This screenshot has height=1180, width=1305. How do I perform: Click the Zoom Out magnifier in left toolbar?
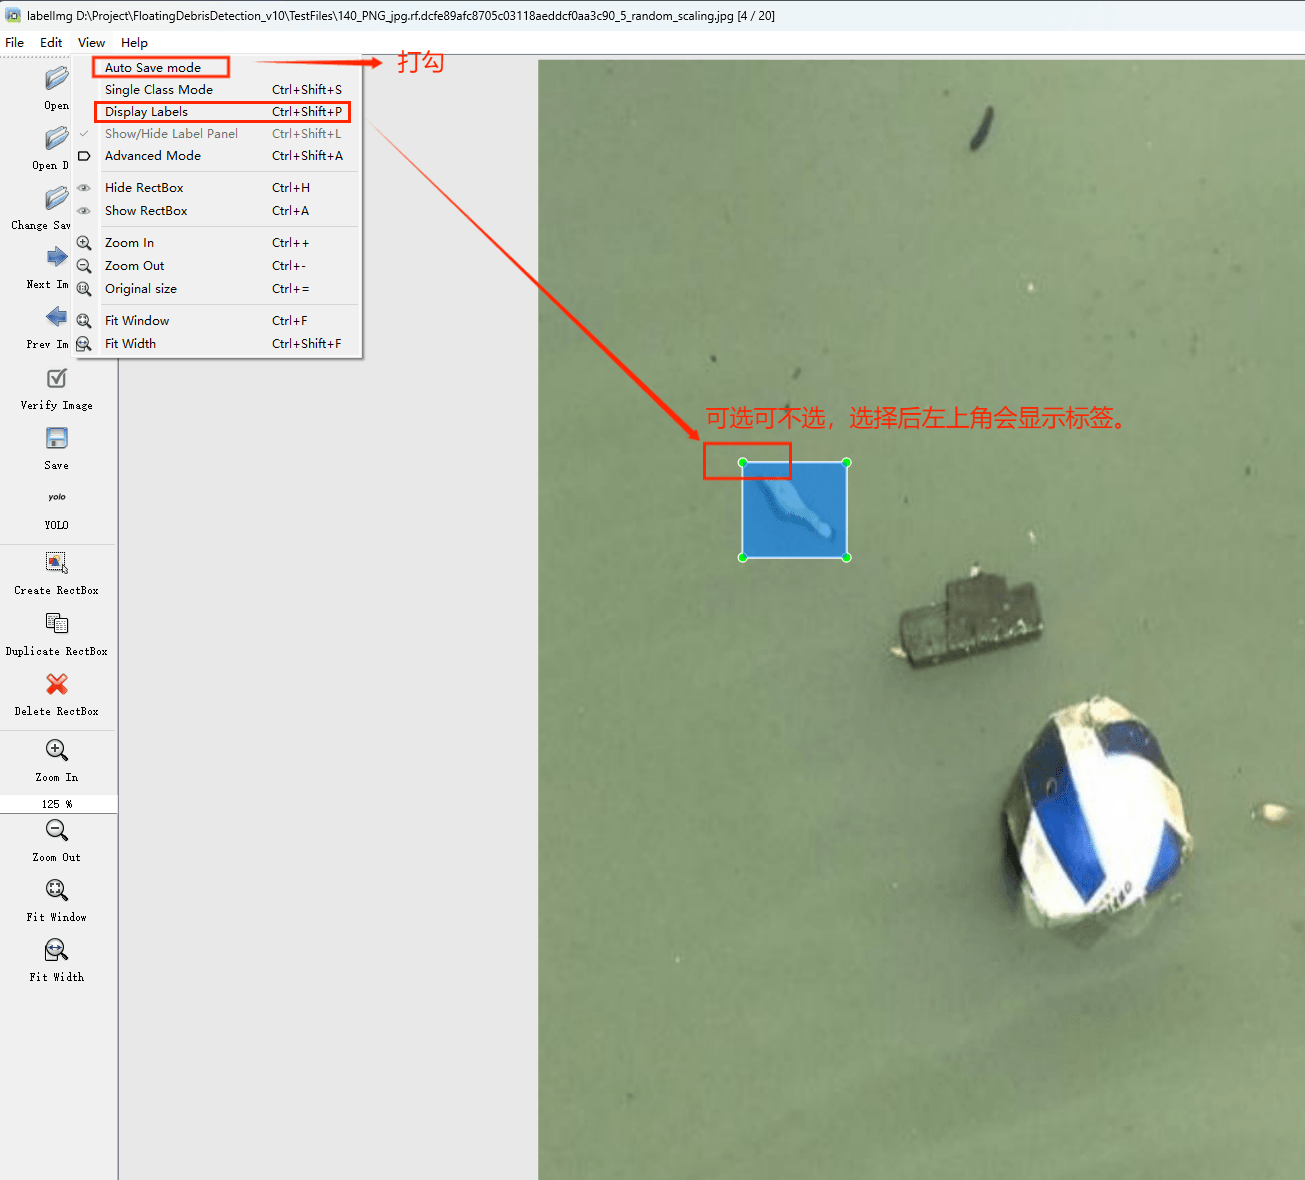coord(57,830)
